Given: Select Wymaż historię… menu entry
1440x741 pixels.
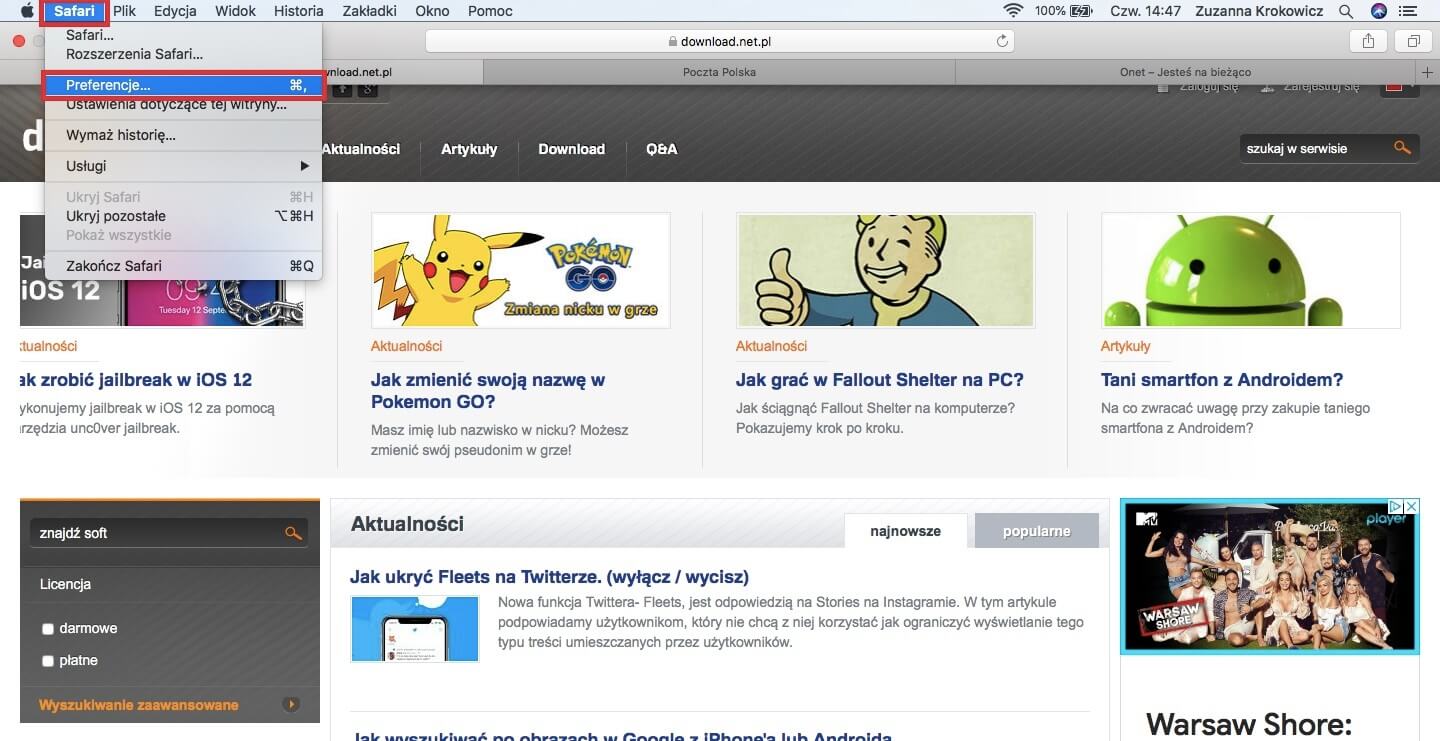Looking at the screenshot, I should point(184,135).
